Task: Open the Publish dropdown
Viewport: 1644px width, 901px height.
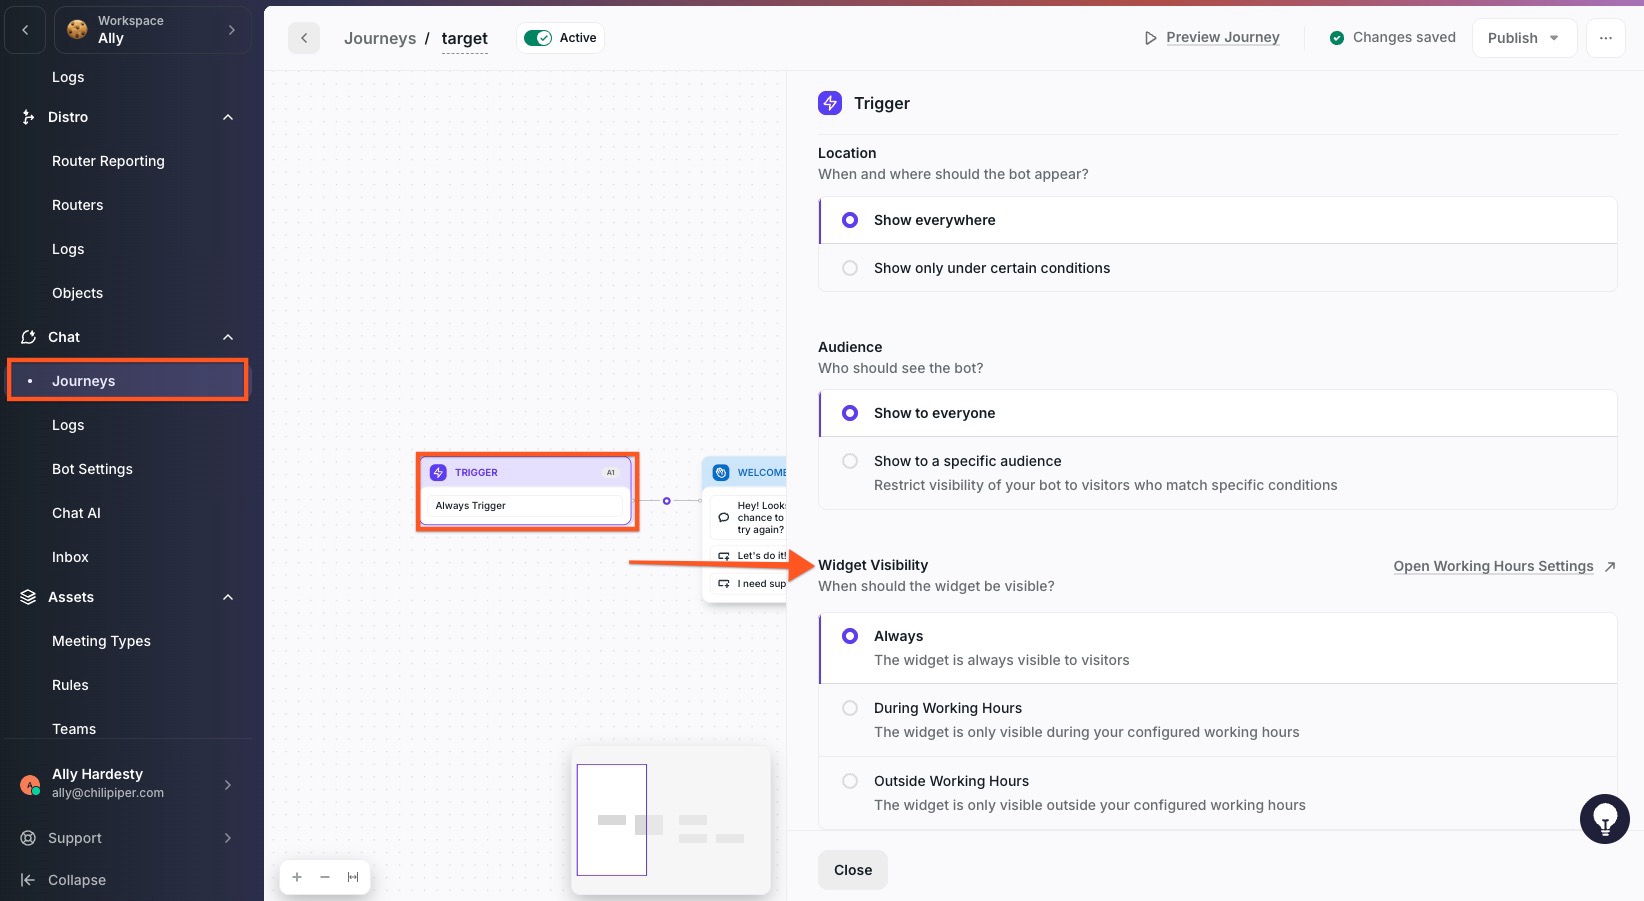Action: pos(1523,38)
